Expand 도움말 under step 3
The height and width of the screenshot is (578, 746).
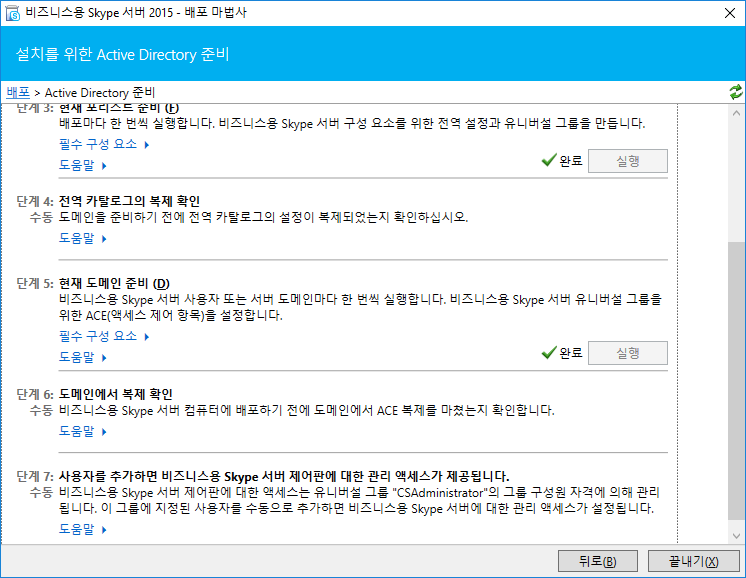[x=82, y=165]
